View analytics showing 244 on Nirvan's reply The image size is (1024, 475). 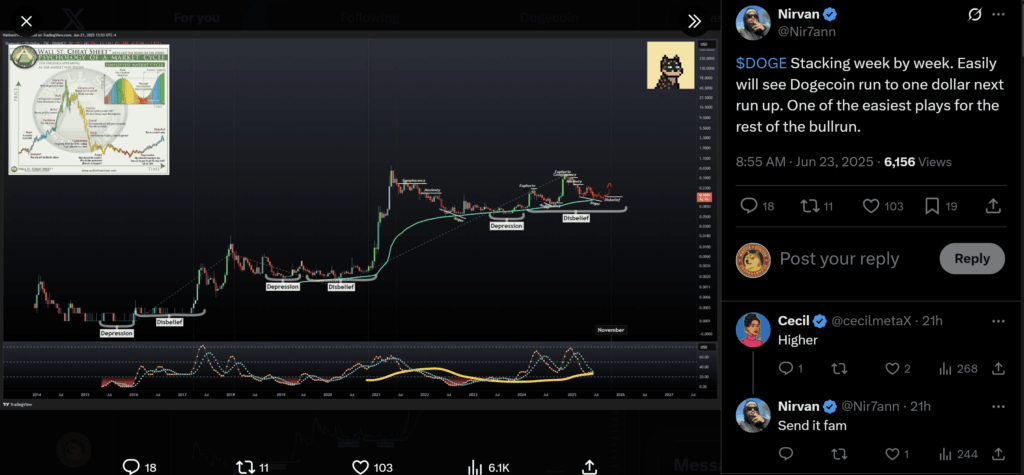tap(957, 453)
